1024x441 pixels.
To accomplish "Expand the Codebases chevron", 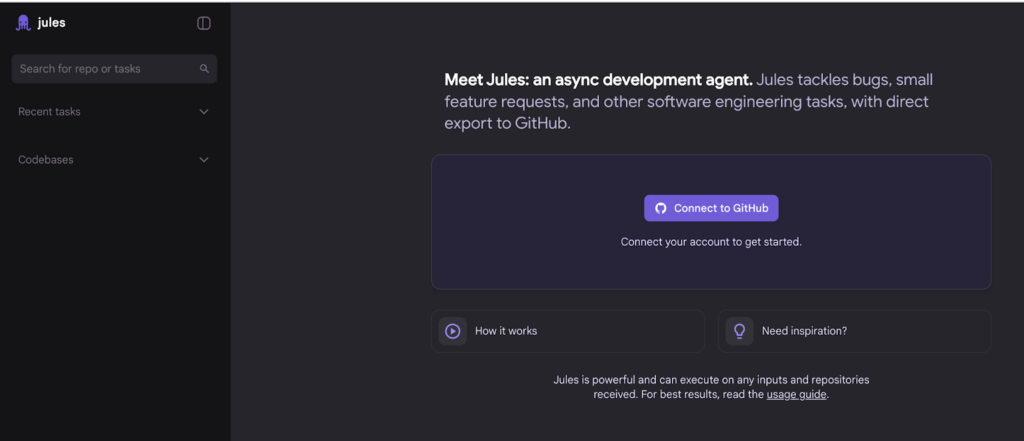I will point(204,160).
